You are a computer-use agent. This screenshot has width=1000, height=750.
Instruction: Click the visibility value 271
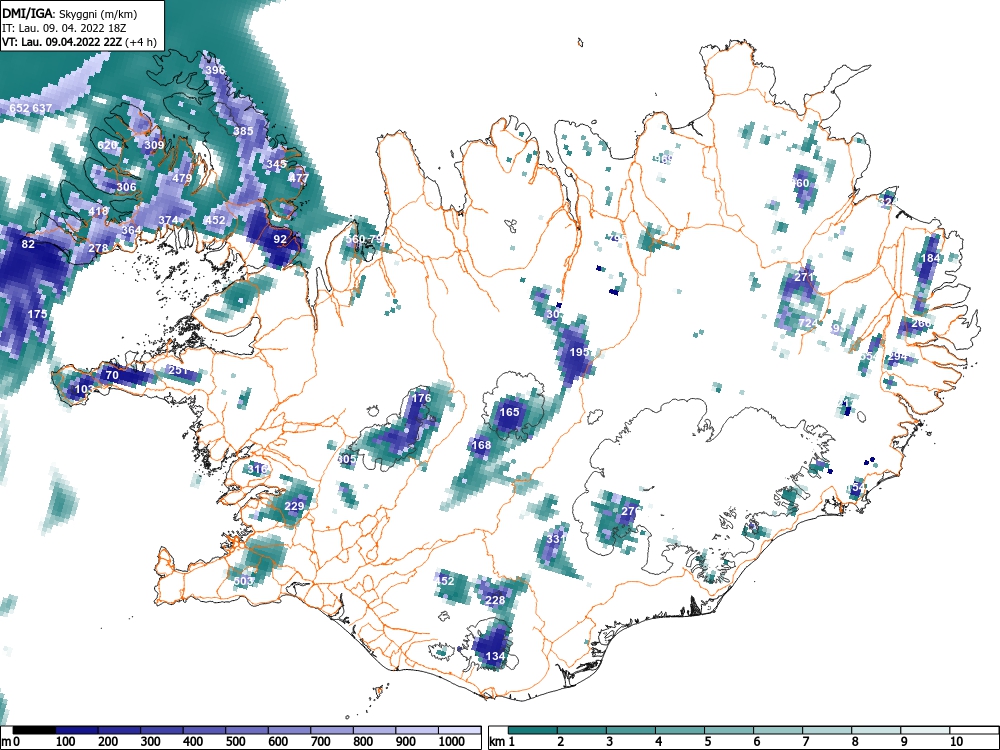804,277
